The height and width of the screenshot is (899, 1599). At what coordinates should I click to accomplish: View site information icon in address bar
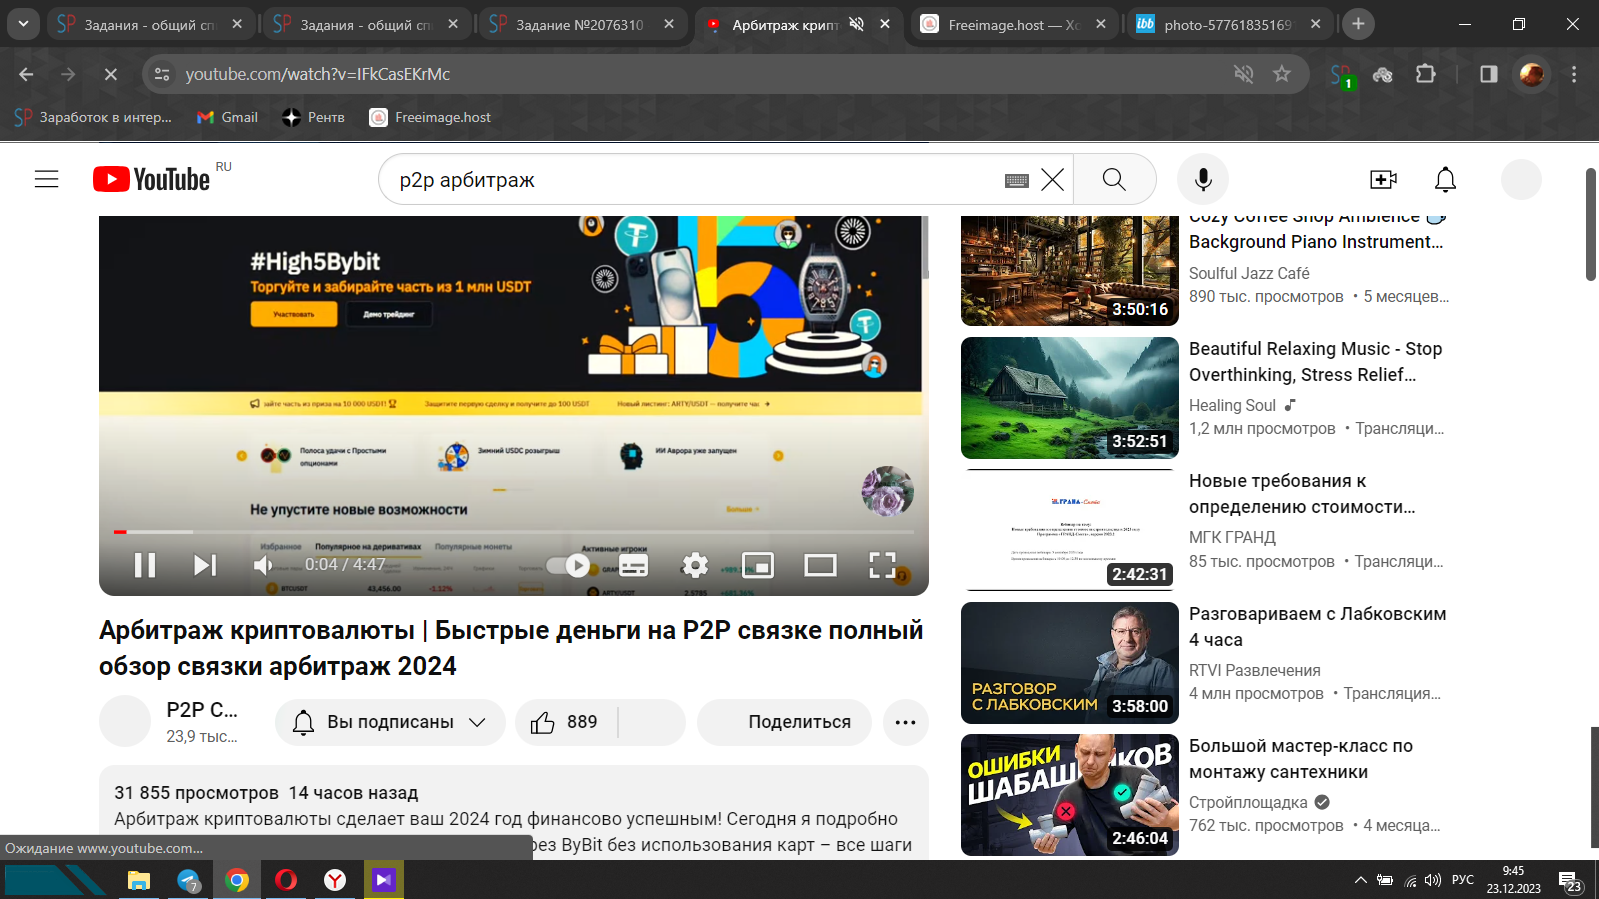(x=162, y=74)
